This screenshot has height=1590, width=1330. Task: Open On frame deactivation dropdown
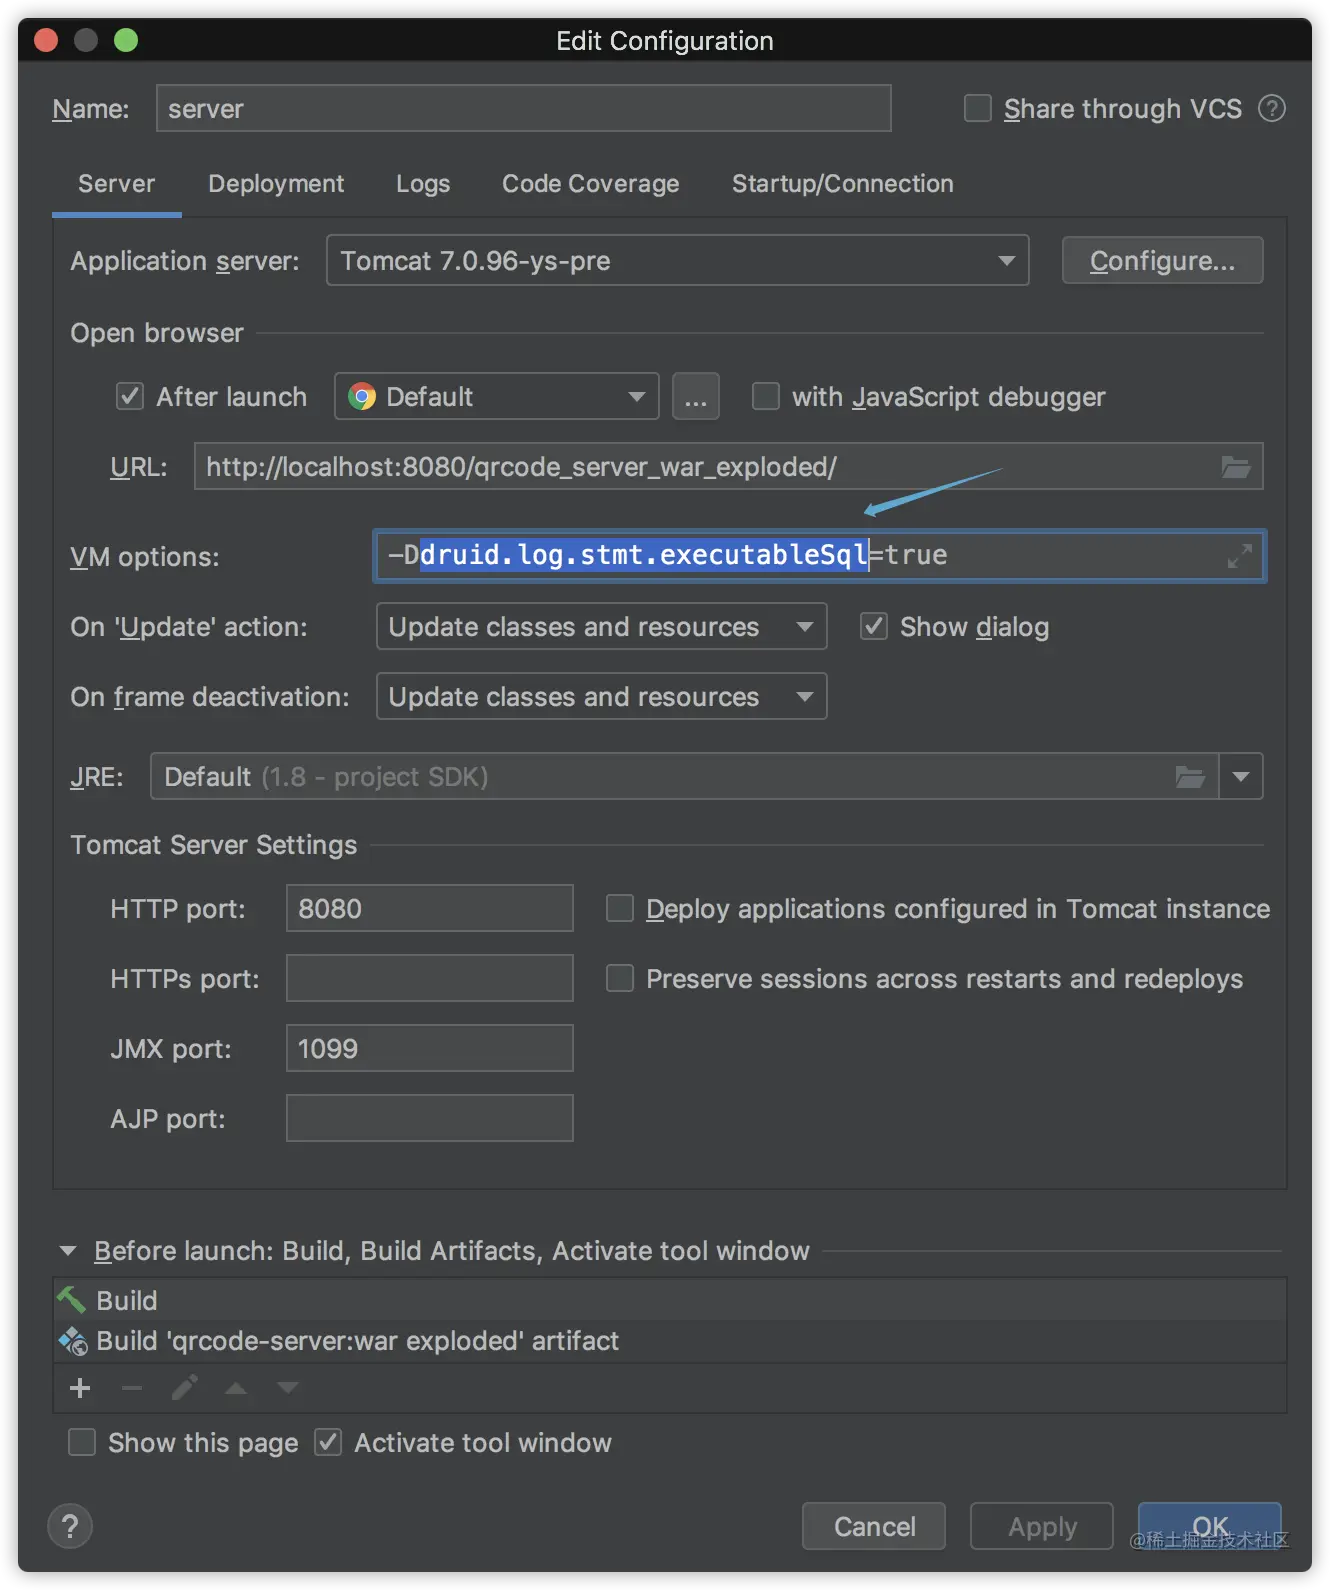click(602, 696)
